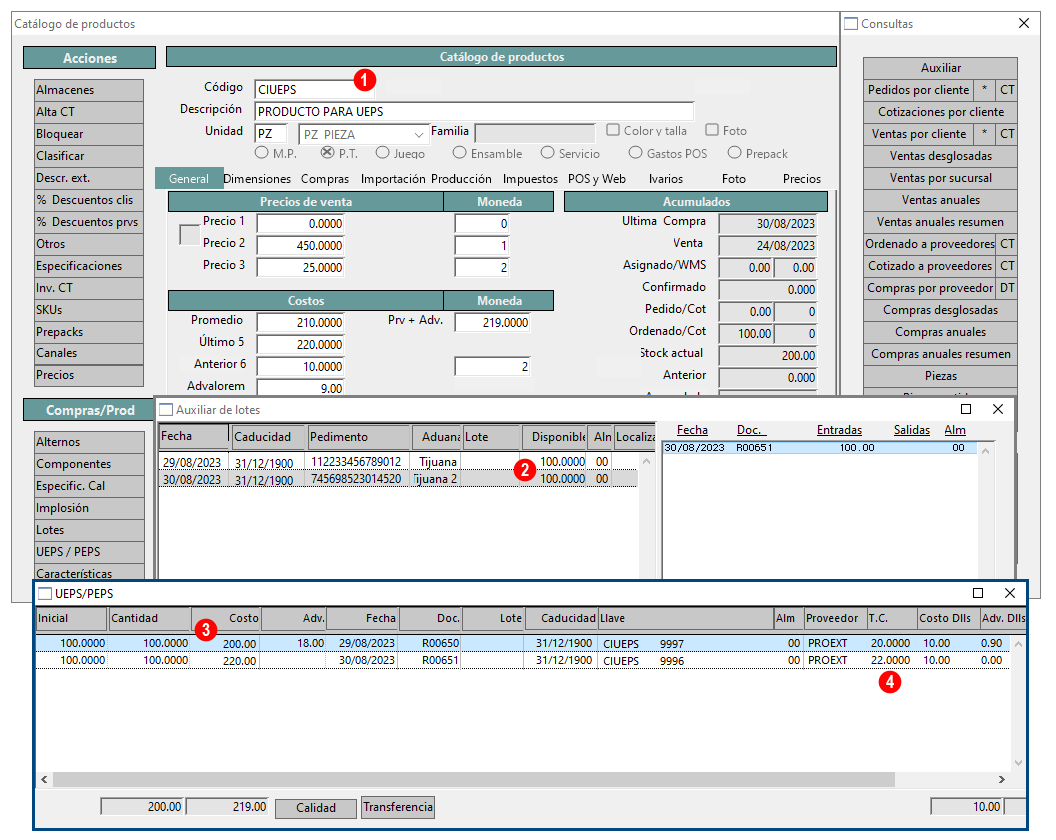Image resolution: width=1056 pixels, height=840 pixels.
Task: Click the Costo Dlls column header
Action: pos(948,618)
